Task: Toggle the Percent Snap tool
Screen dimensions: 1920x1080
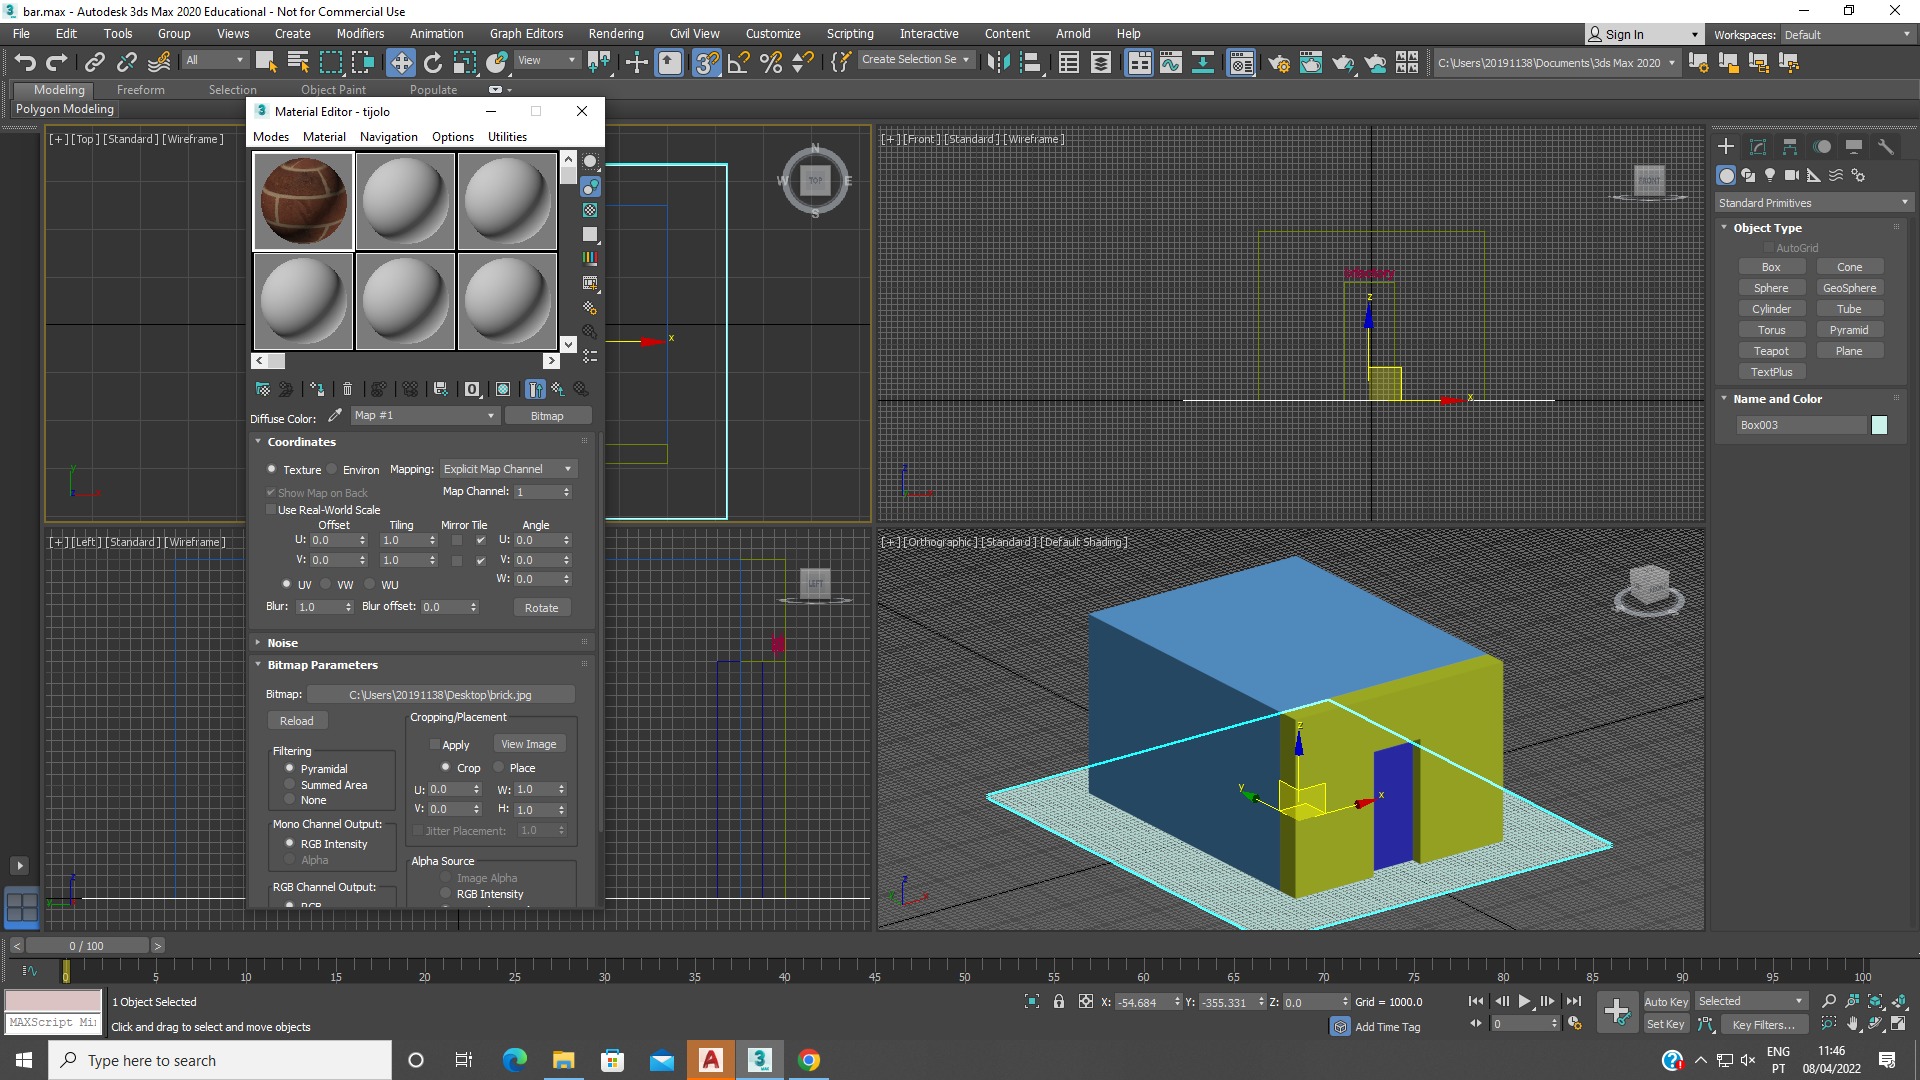Action: [771, 62]
